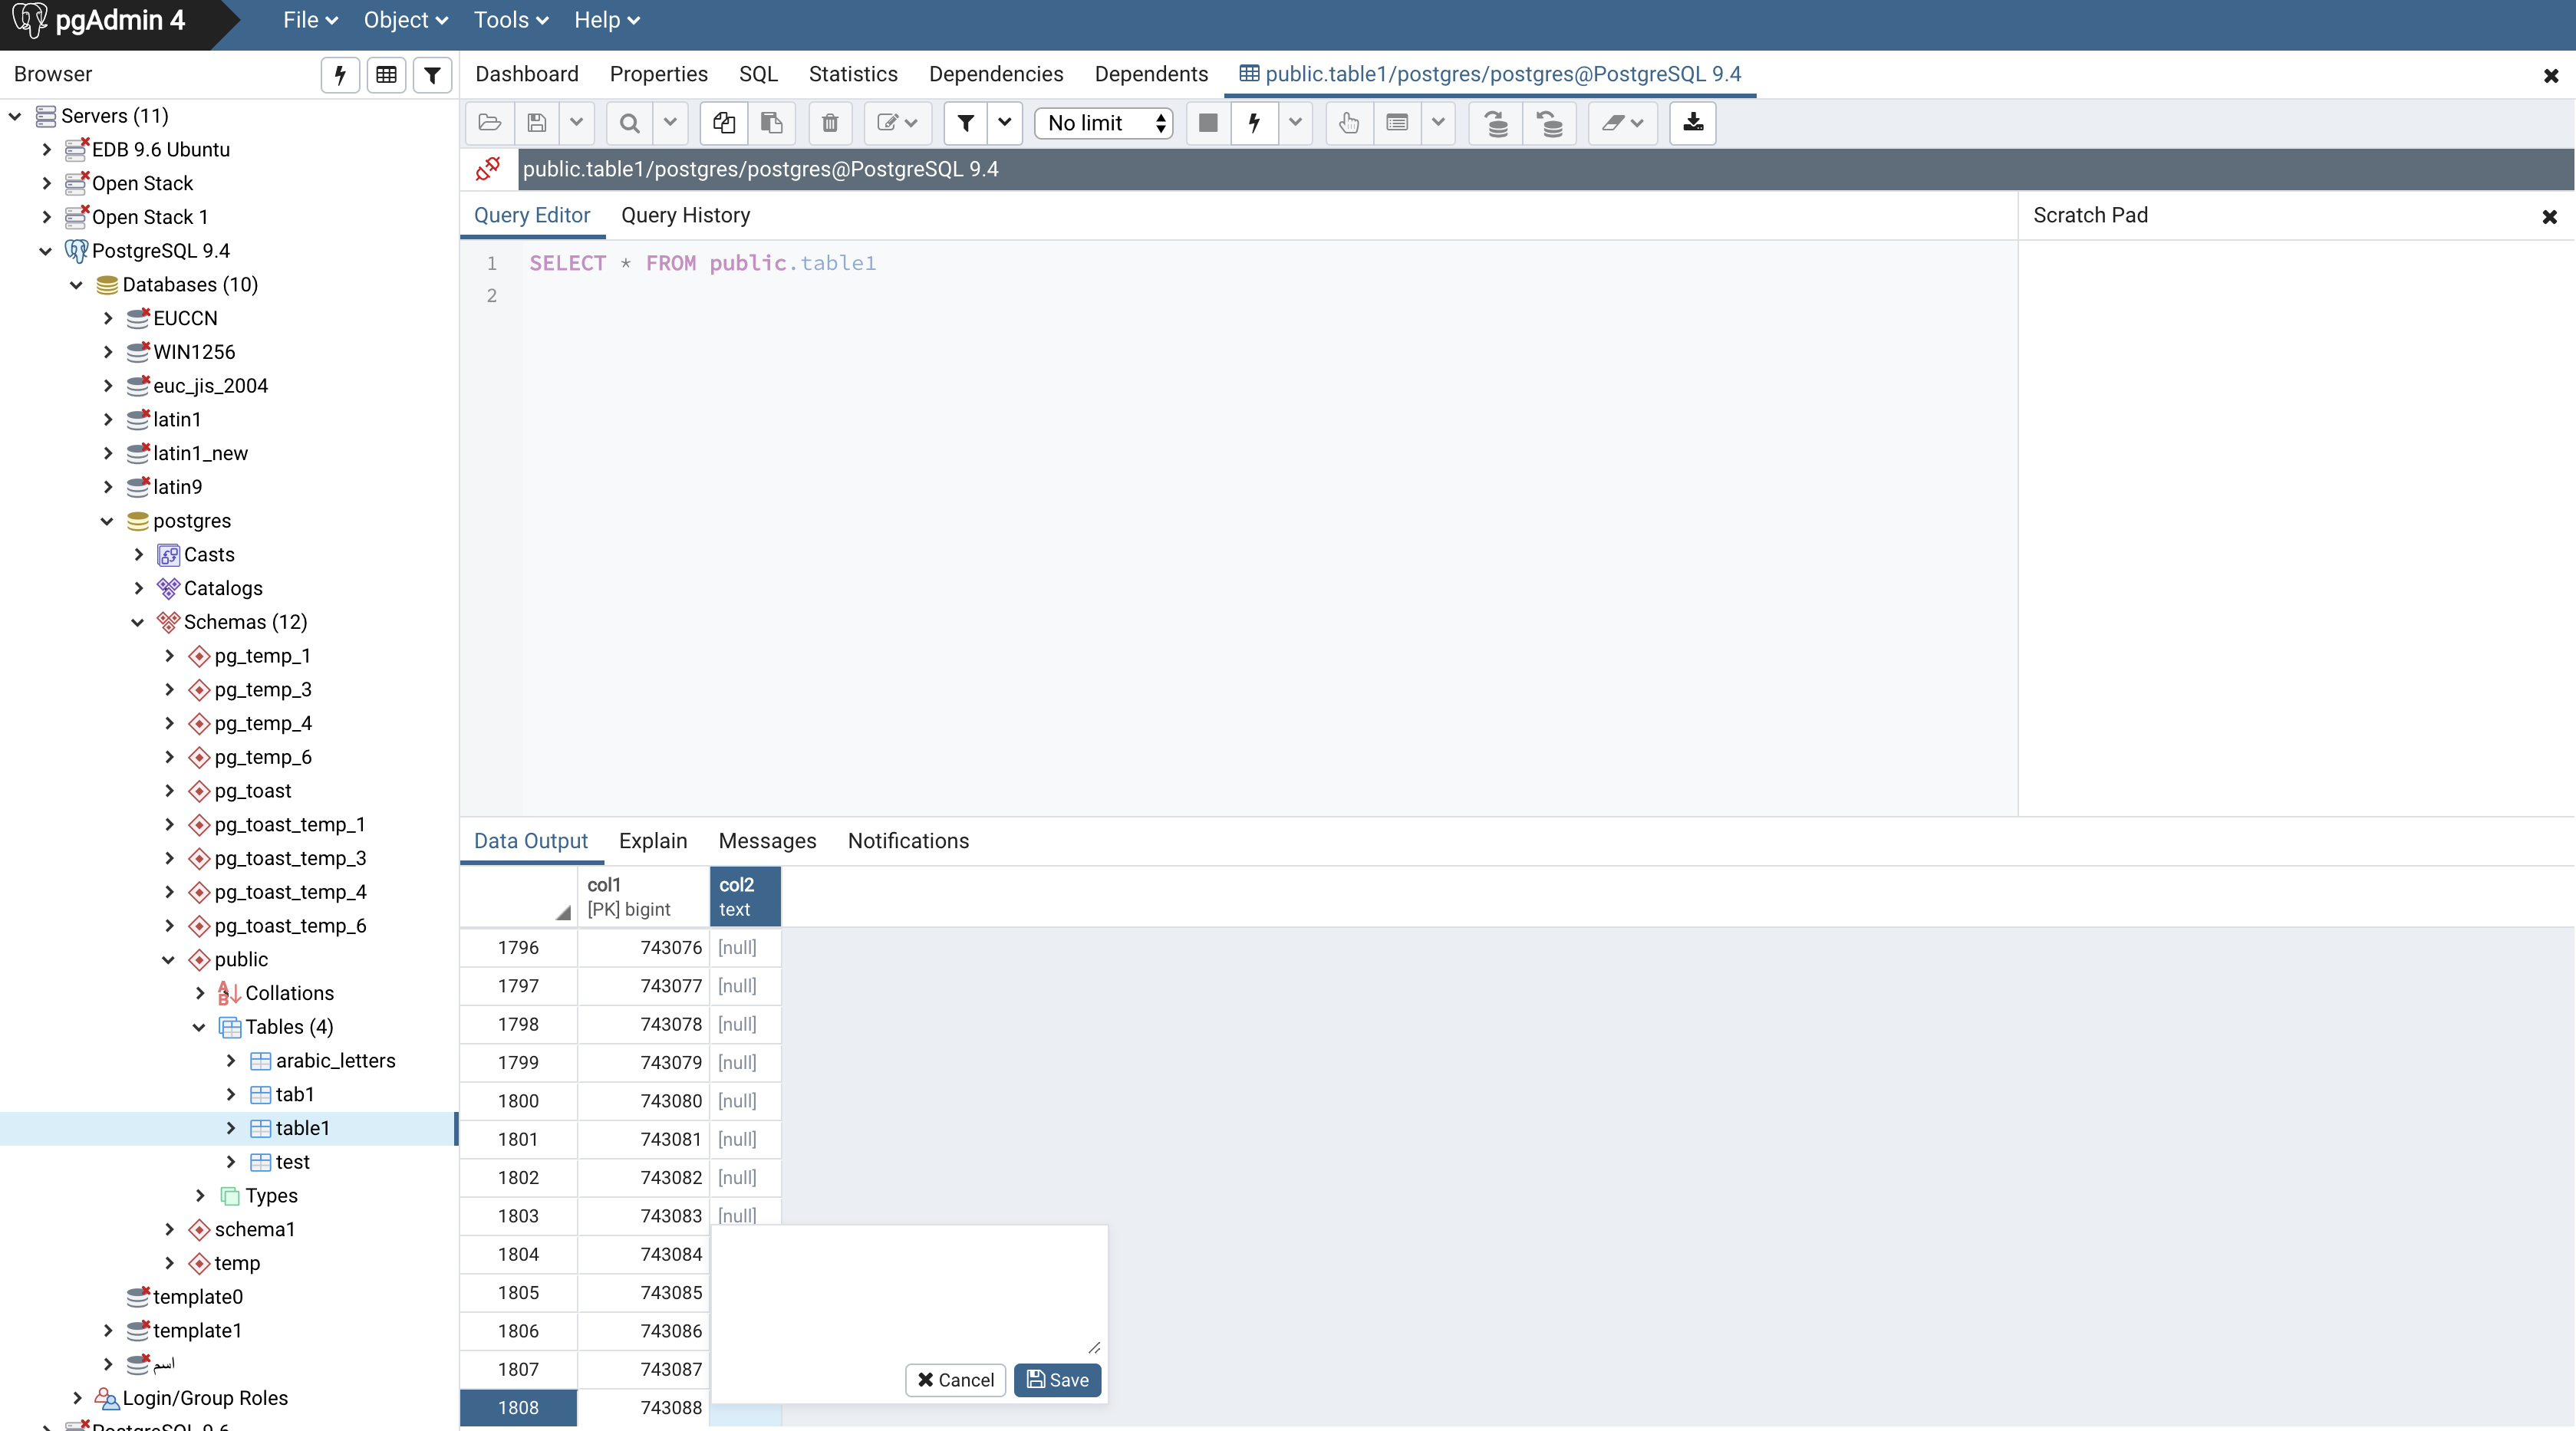Collapse the Tables (4) tree node
The image size is (2576, 1431).
(x=199, y=1027)
